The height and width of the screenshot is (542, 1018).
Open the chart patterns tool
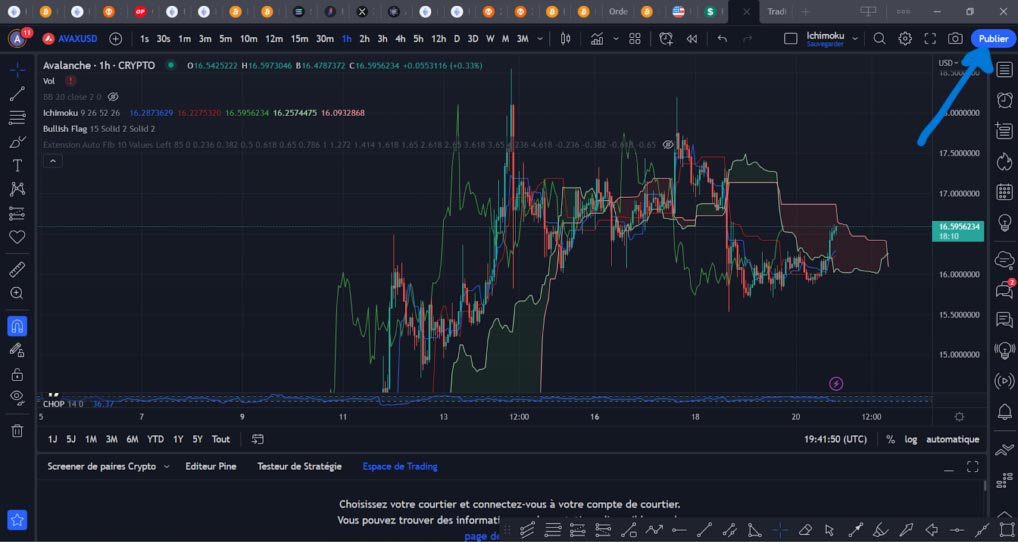17,189
